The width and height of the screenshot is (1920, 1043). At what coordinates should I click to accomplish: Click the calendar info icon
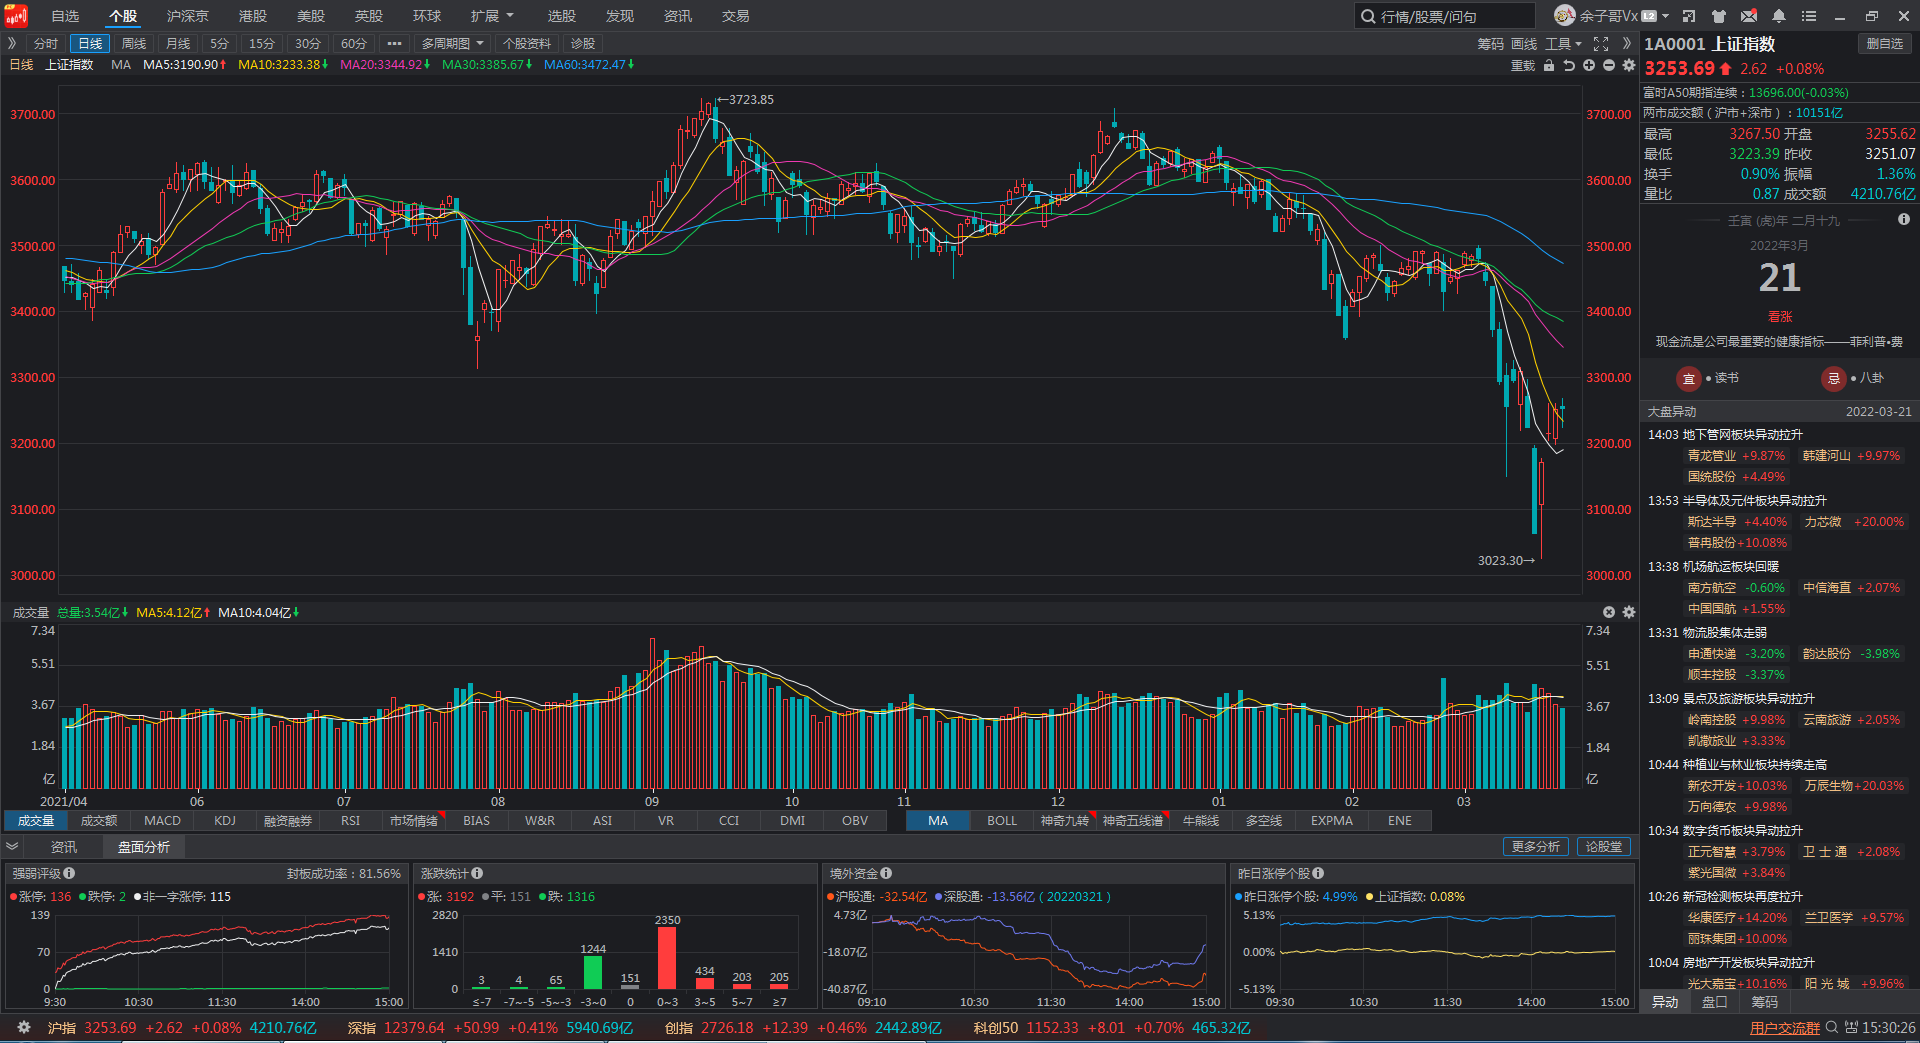coord(1904,219)
